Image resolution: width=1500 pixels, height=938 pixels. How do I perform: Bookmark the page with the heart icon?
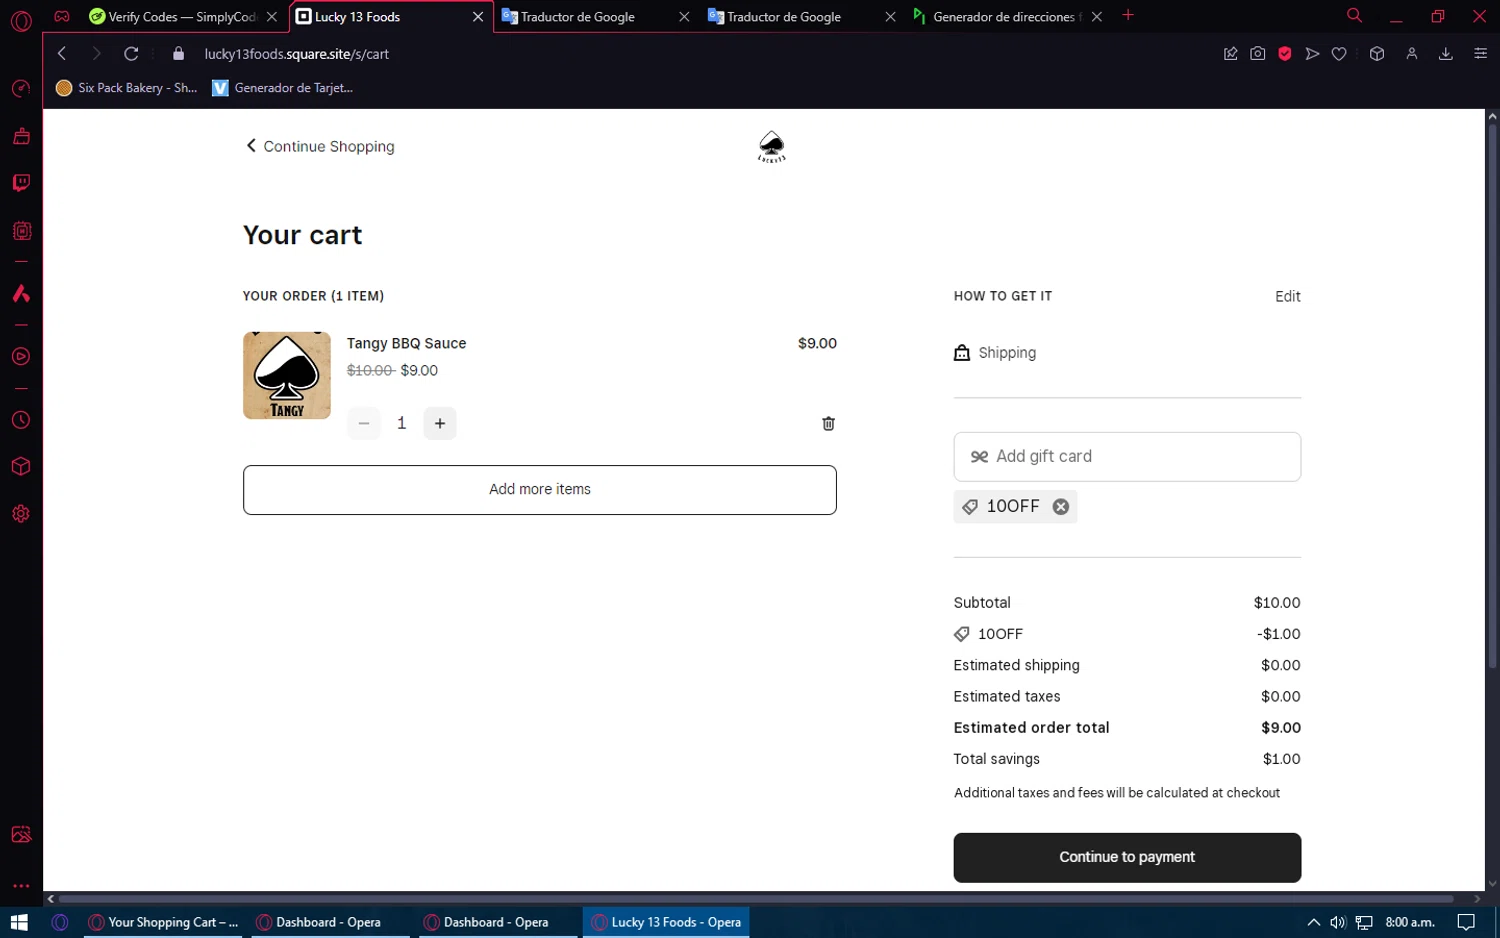pos(1339,54)
